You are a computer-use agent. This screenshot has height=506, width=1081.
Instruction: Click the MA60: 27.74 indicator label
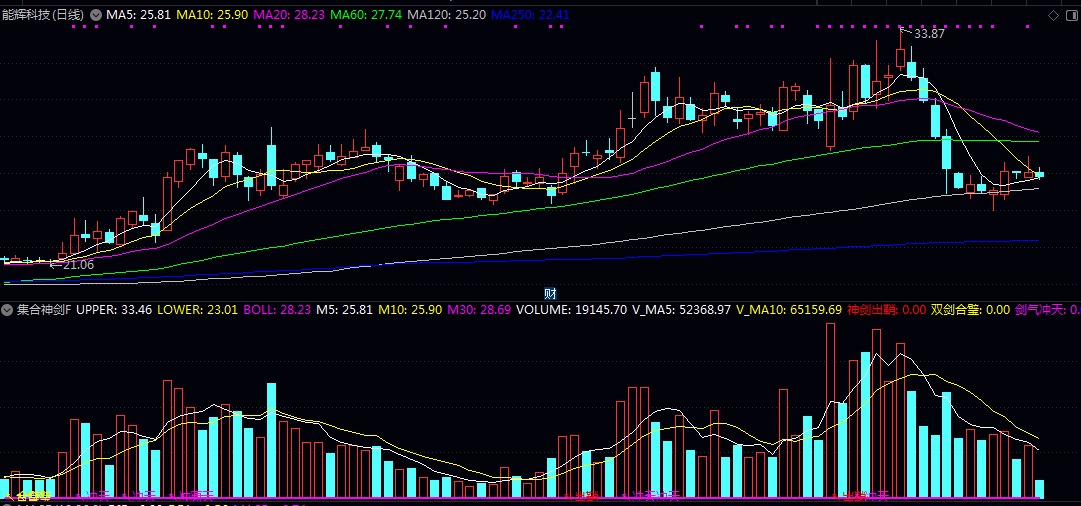point(365,14)
